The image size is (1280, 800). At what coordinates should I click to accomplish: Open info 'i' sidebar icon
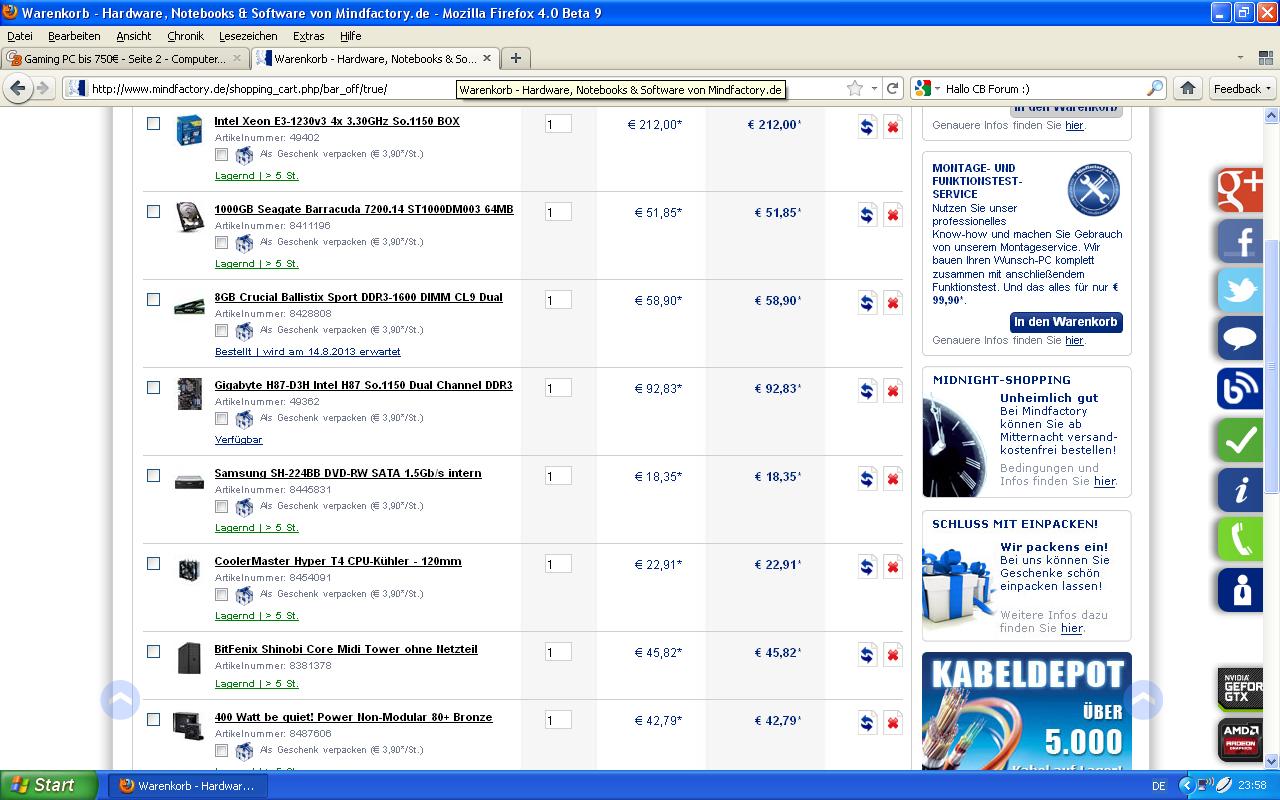click(x=1240, y=490)
